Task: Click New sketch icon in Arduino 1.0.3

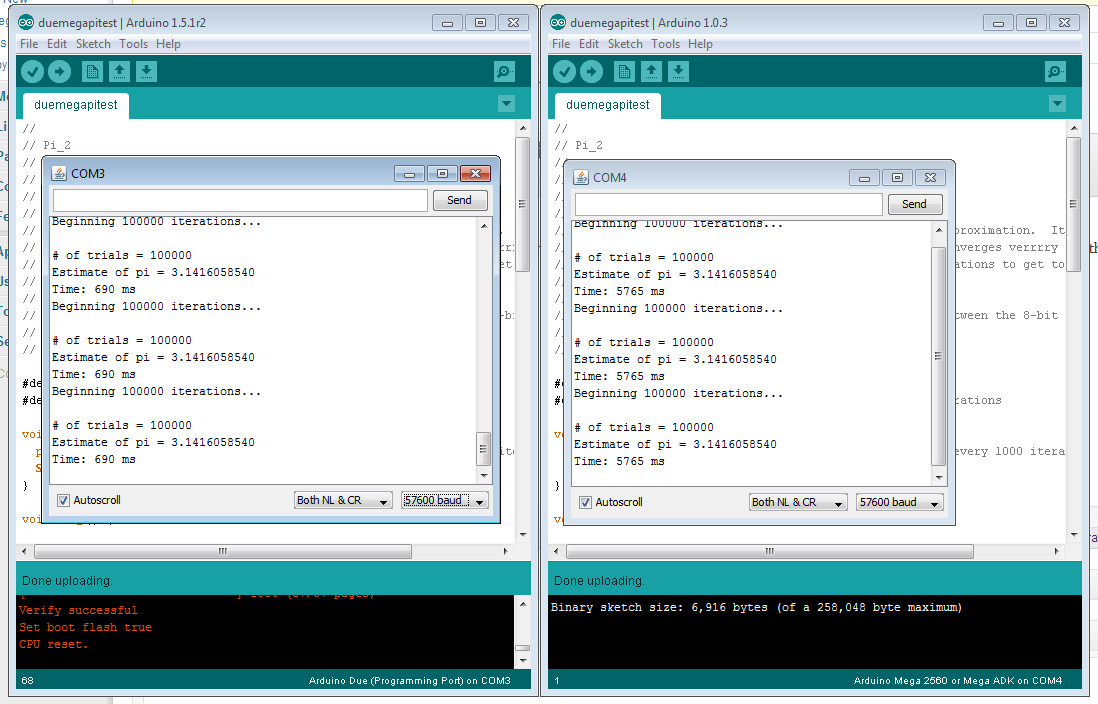Action: coord(625,71)
